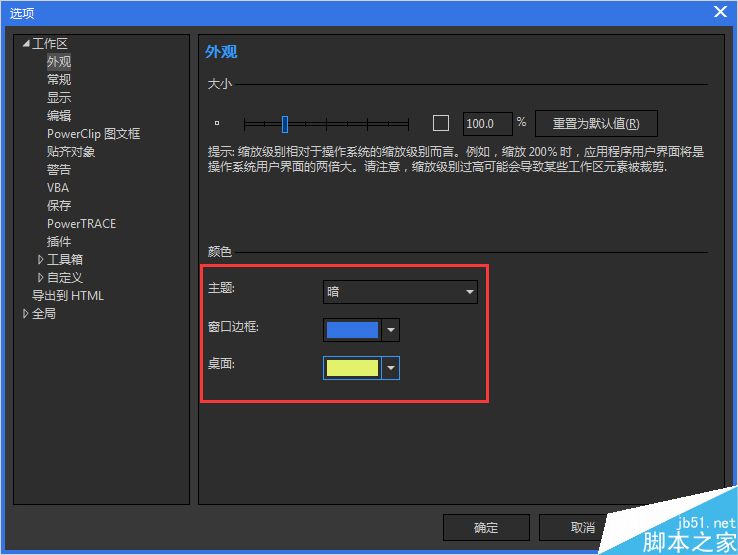Click the 桌面: label
This screenshot has width=738, height=555.
(221, 364)
